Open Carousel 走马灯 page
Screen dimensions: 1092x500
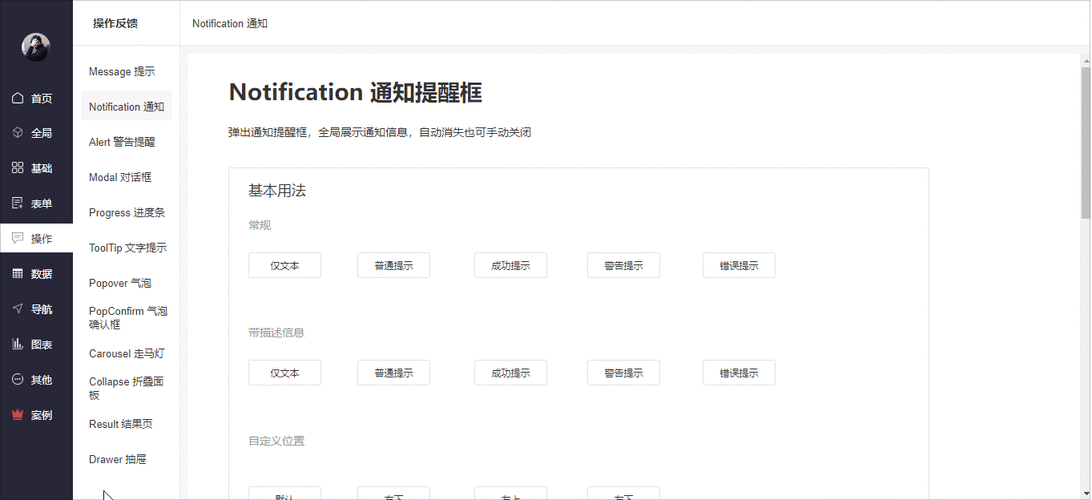[x=126, y=353]
